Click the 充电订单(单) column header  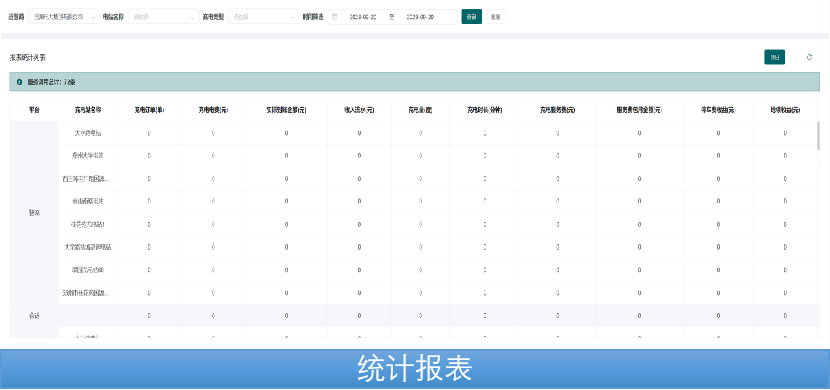[x=149, y=110]
